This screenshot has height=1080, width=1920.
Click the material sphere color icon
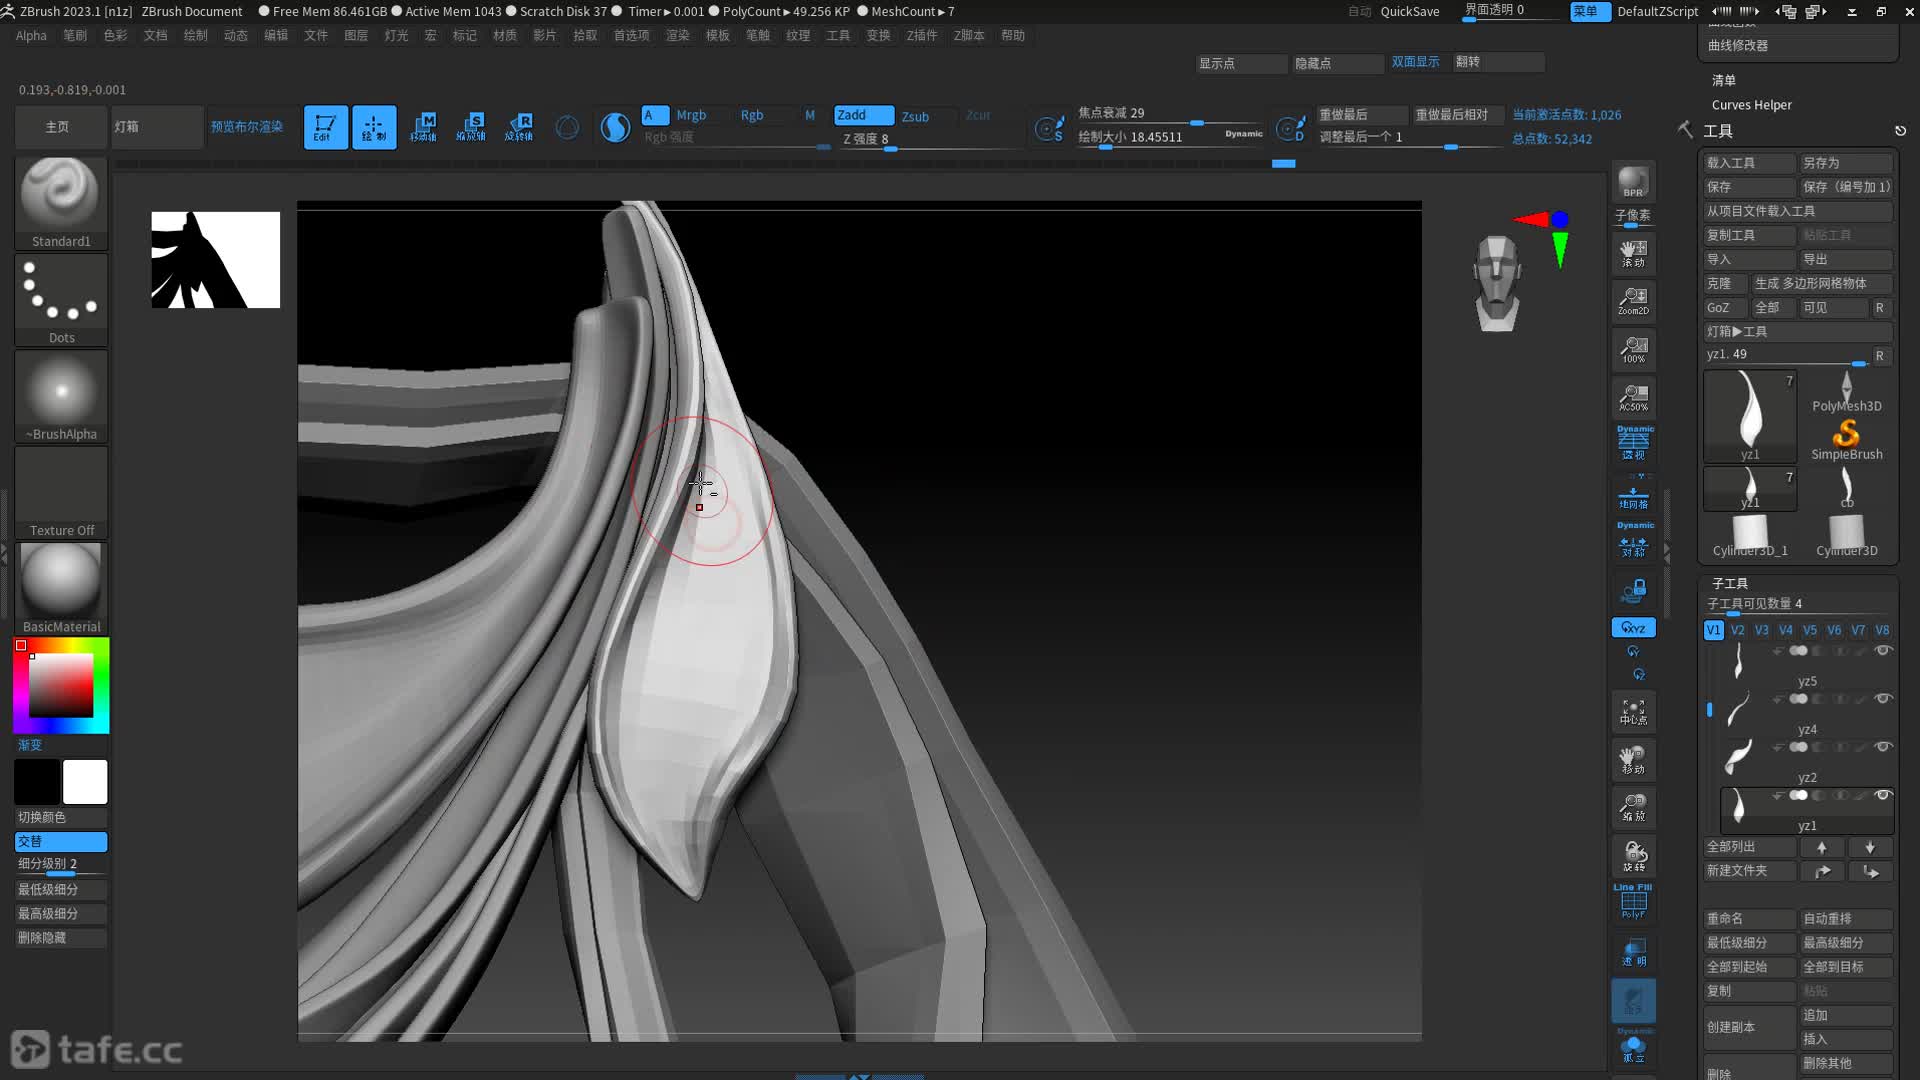click(615, 127)
